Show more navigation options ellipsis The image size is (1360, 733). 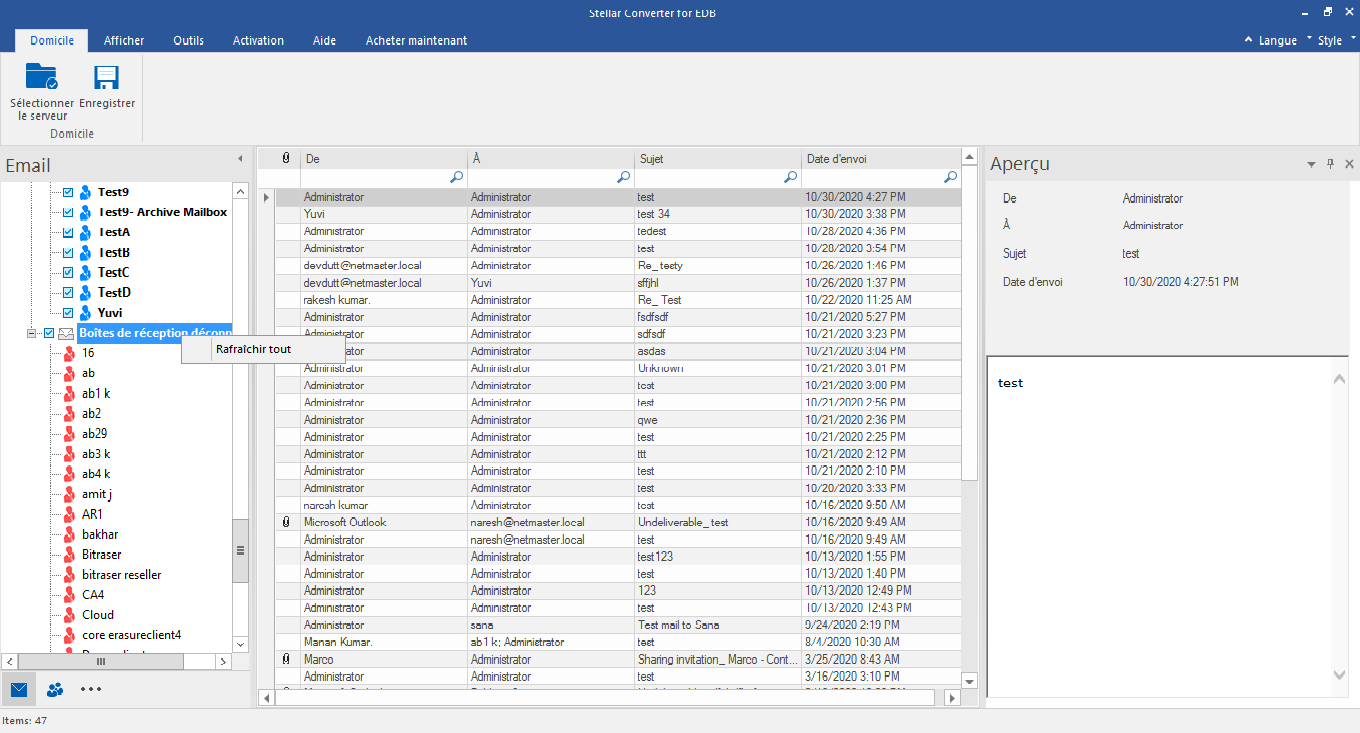click(x=91, y=689)
